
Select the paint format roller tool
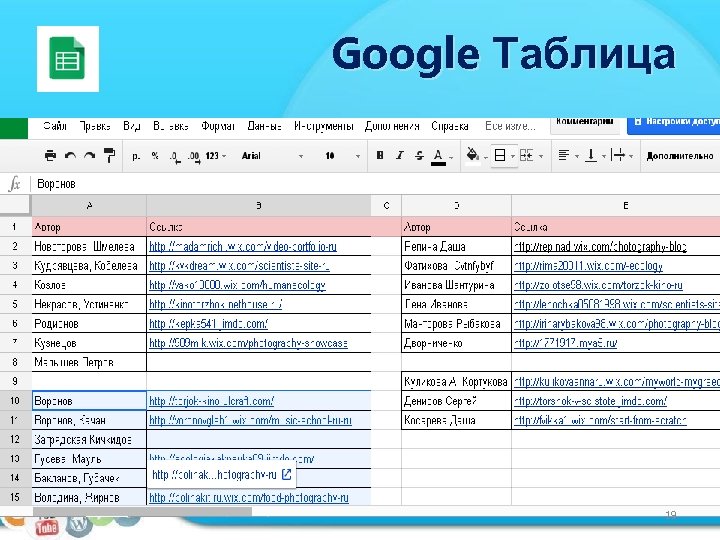[x=109, y=155]
